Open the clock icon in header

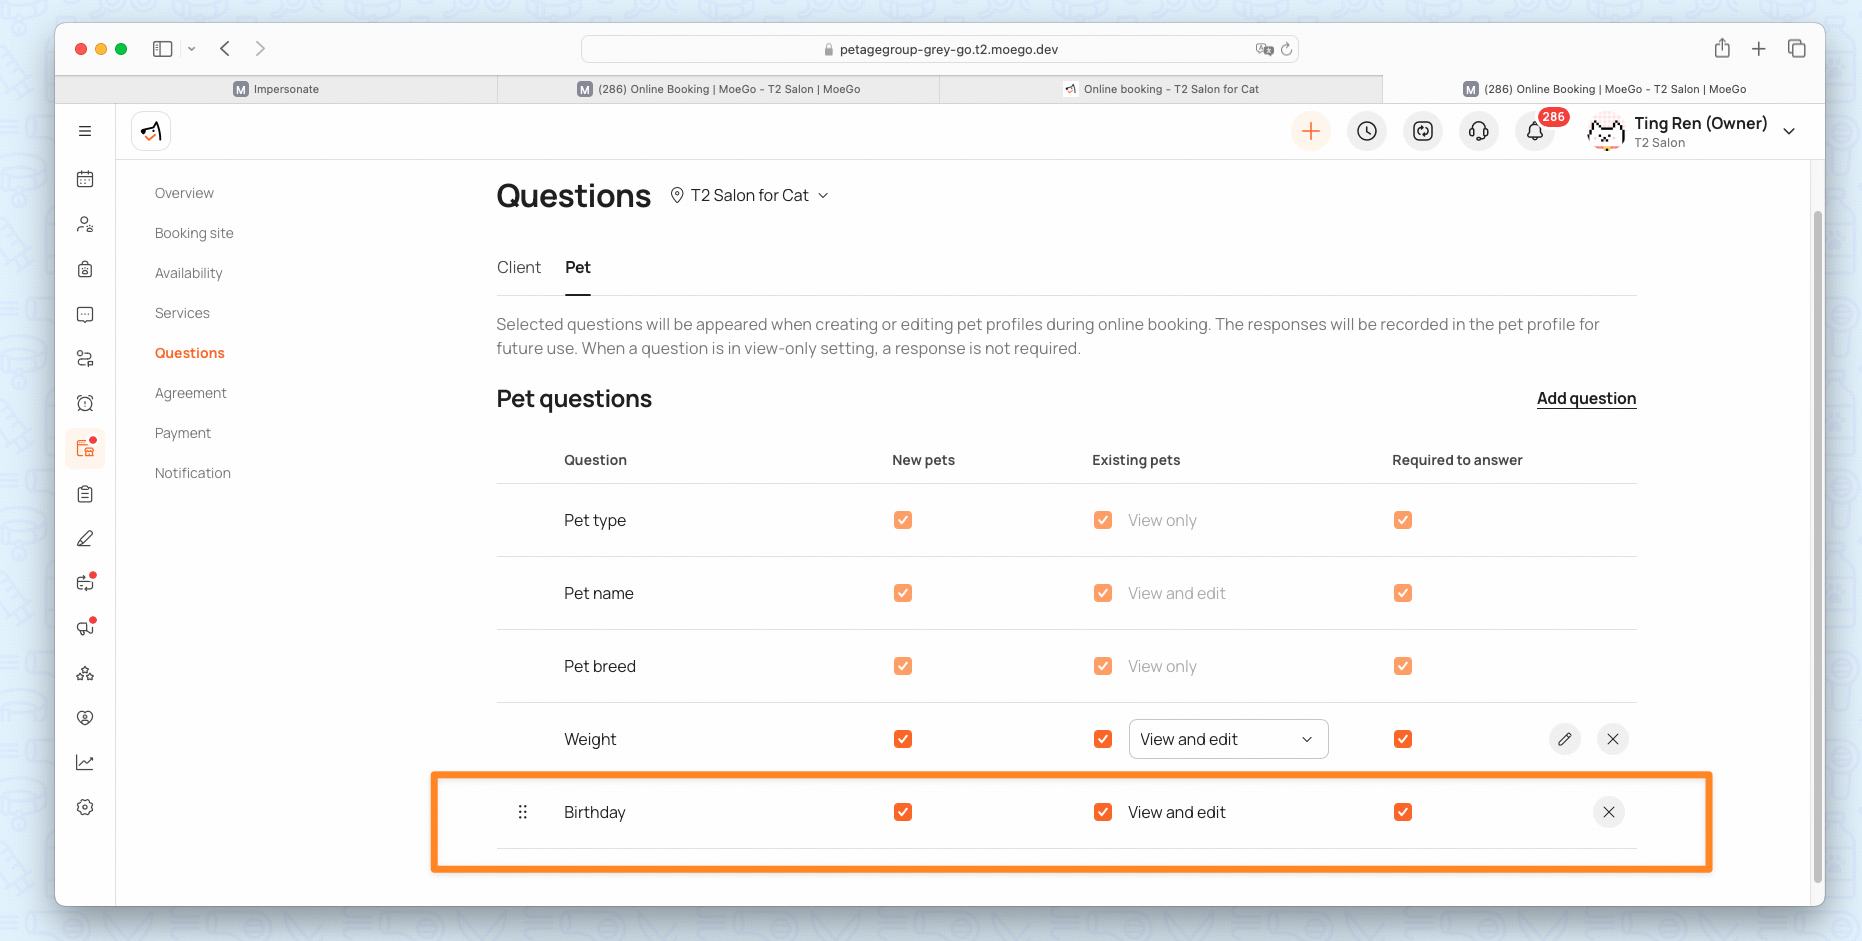click(x=1366, y=131)
